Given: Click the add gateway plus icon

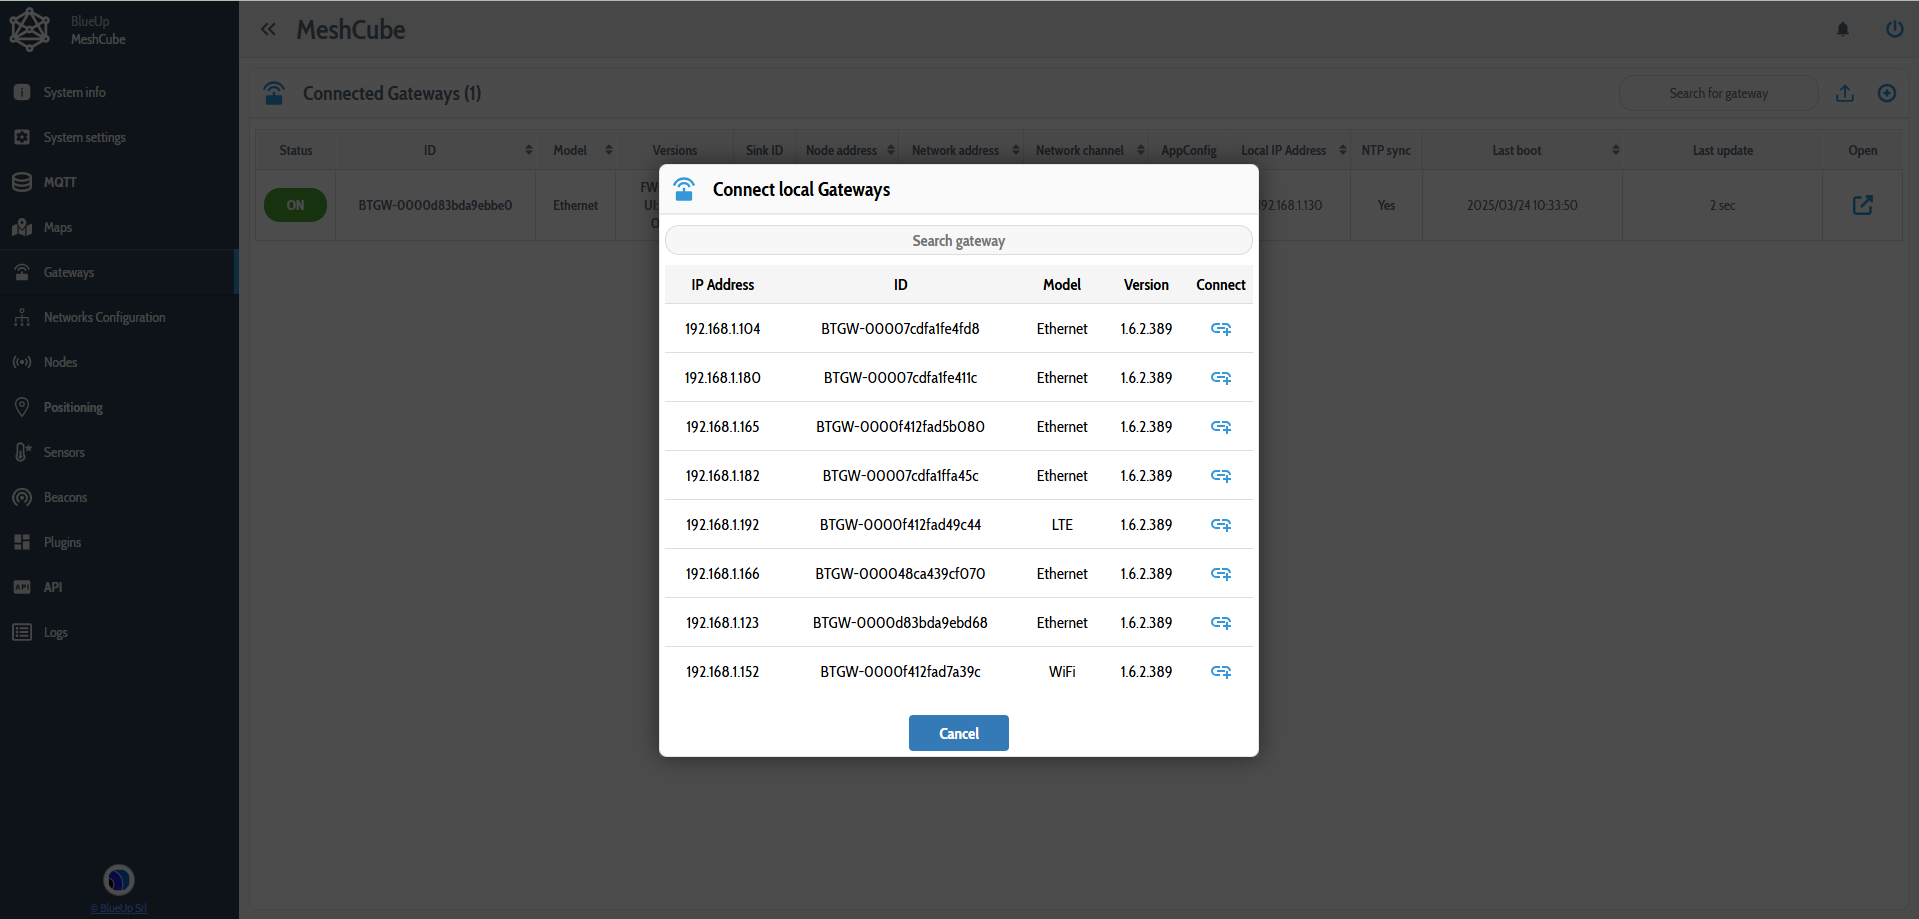Looking at the screenshot, I should pos(1886,93).
